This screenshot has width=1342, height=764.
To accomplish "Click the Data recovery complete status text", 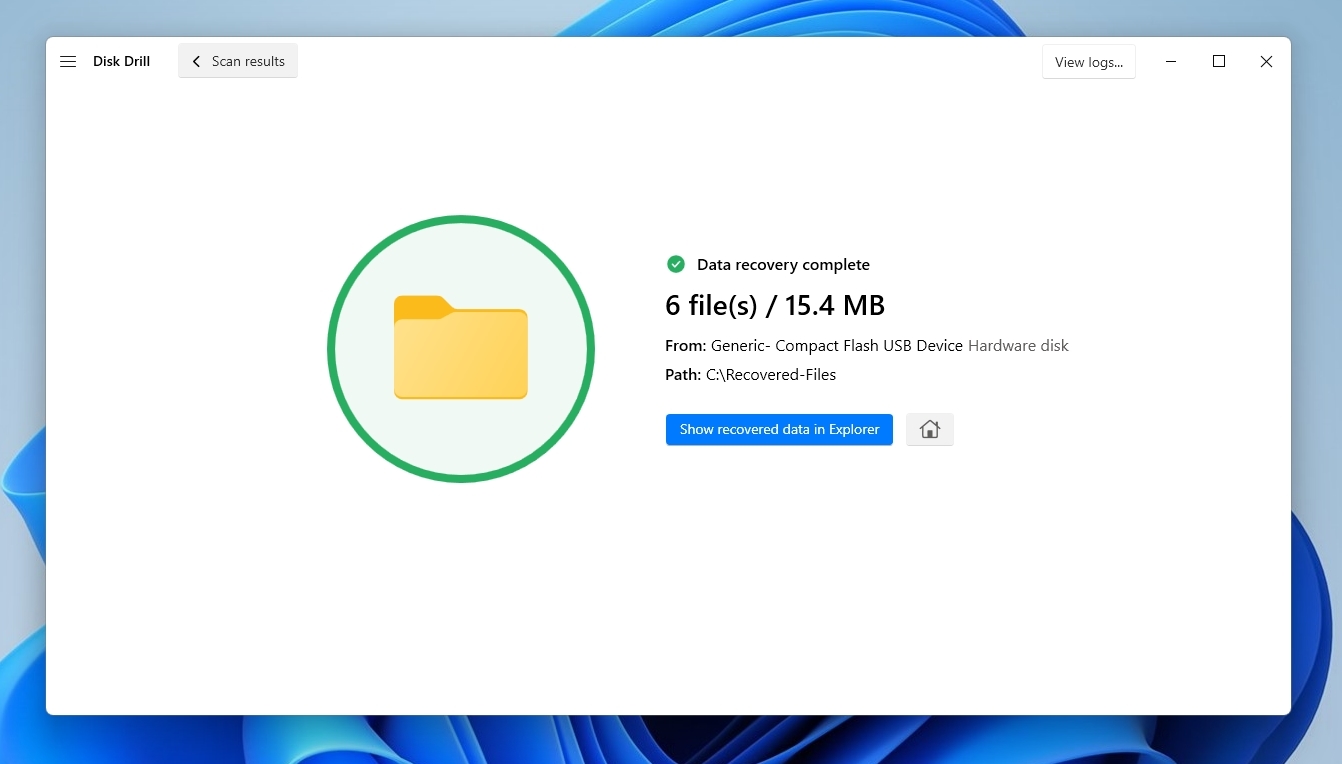I will pyautogui.click(x=783, y=264).
